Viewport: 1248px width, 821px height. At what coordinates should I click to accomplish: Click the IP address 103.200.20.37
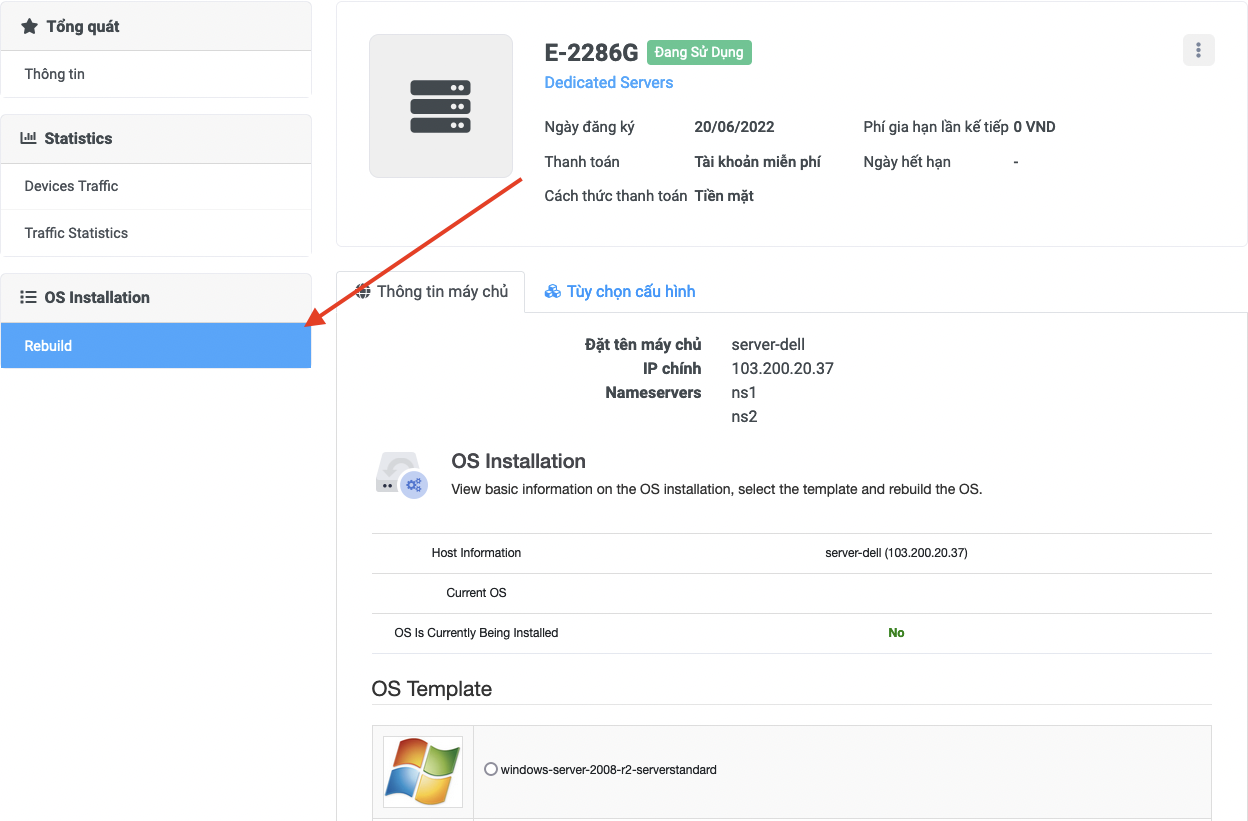coord(782,368)
